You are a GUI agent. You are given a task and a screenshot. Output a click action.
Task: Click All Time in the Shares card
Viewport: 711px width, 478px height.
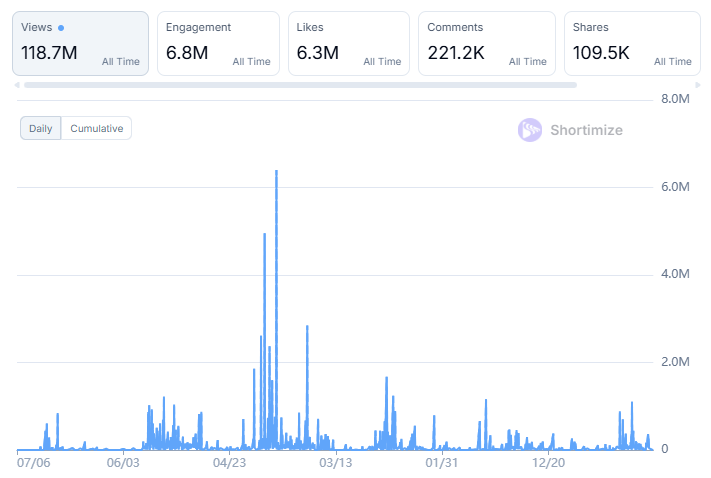[x=672, y=62]
